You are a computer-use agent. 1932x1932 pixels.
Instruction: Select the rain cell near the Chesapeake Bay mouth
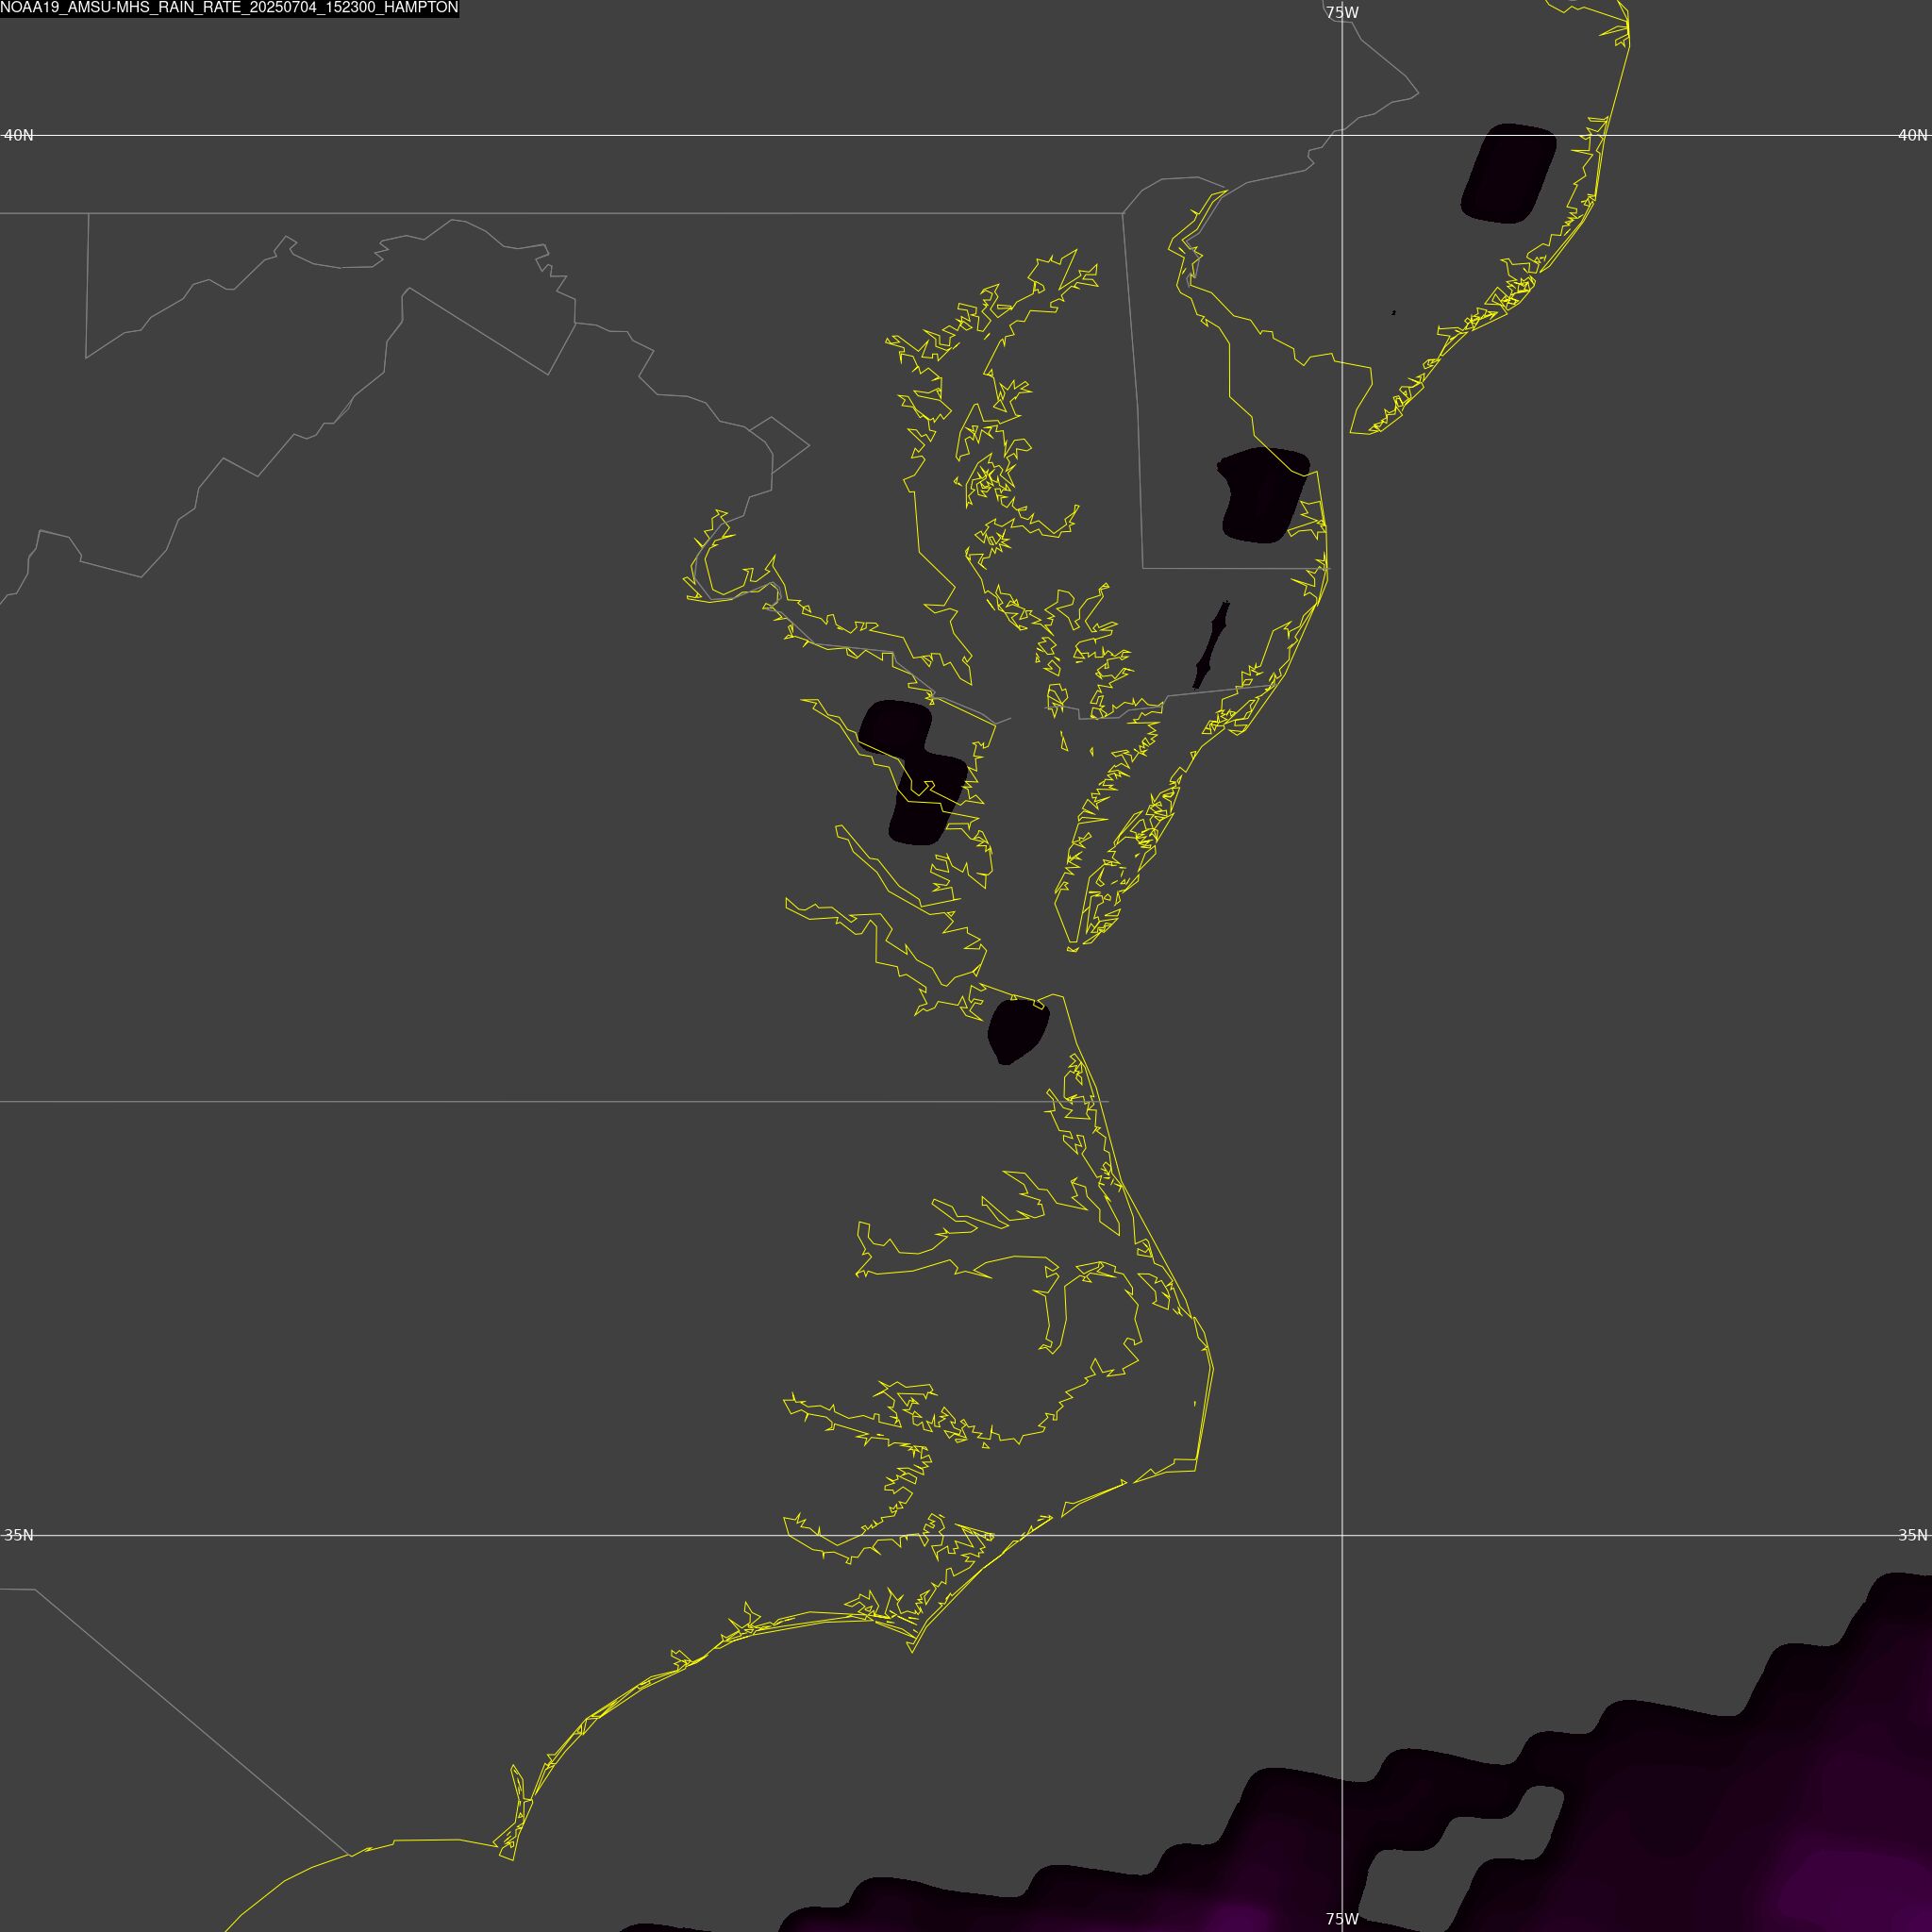(x=1018, y=1030)
